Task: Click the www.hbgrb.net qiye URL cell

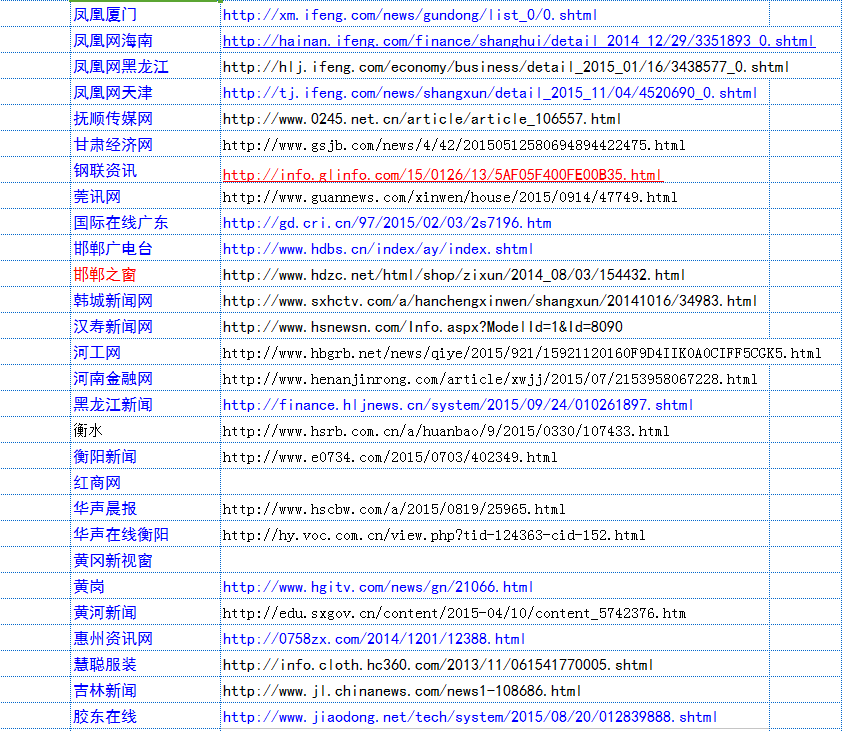Action: point(522,353)
